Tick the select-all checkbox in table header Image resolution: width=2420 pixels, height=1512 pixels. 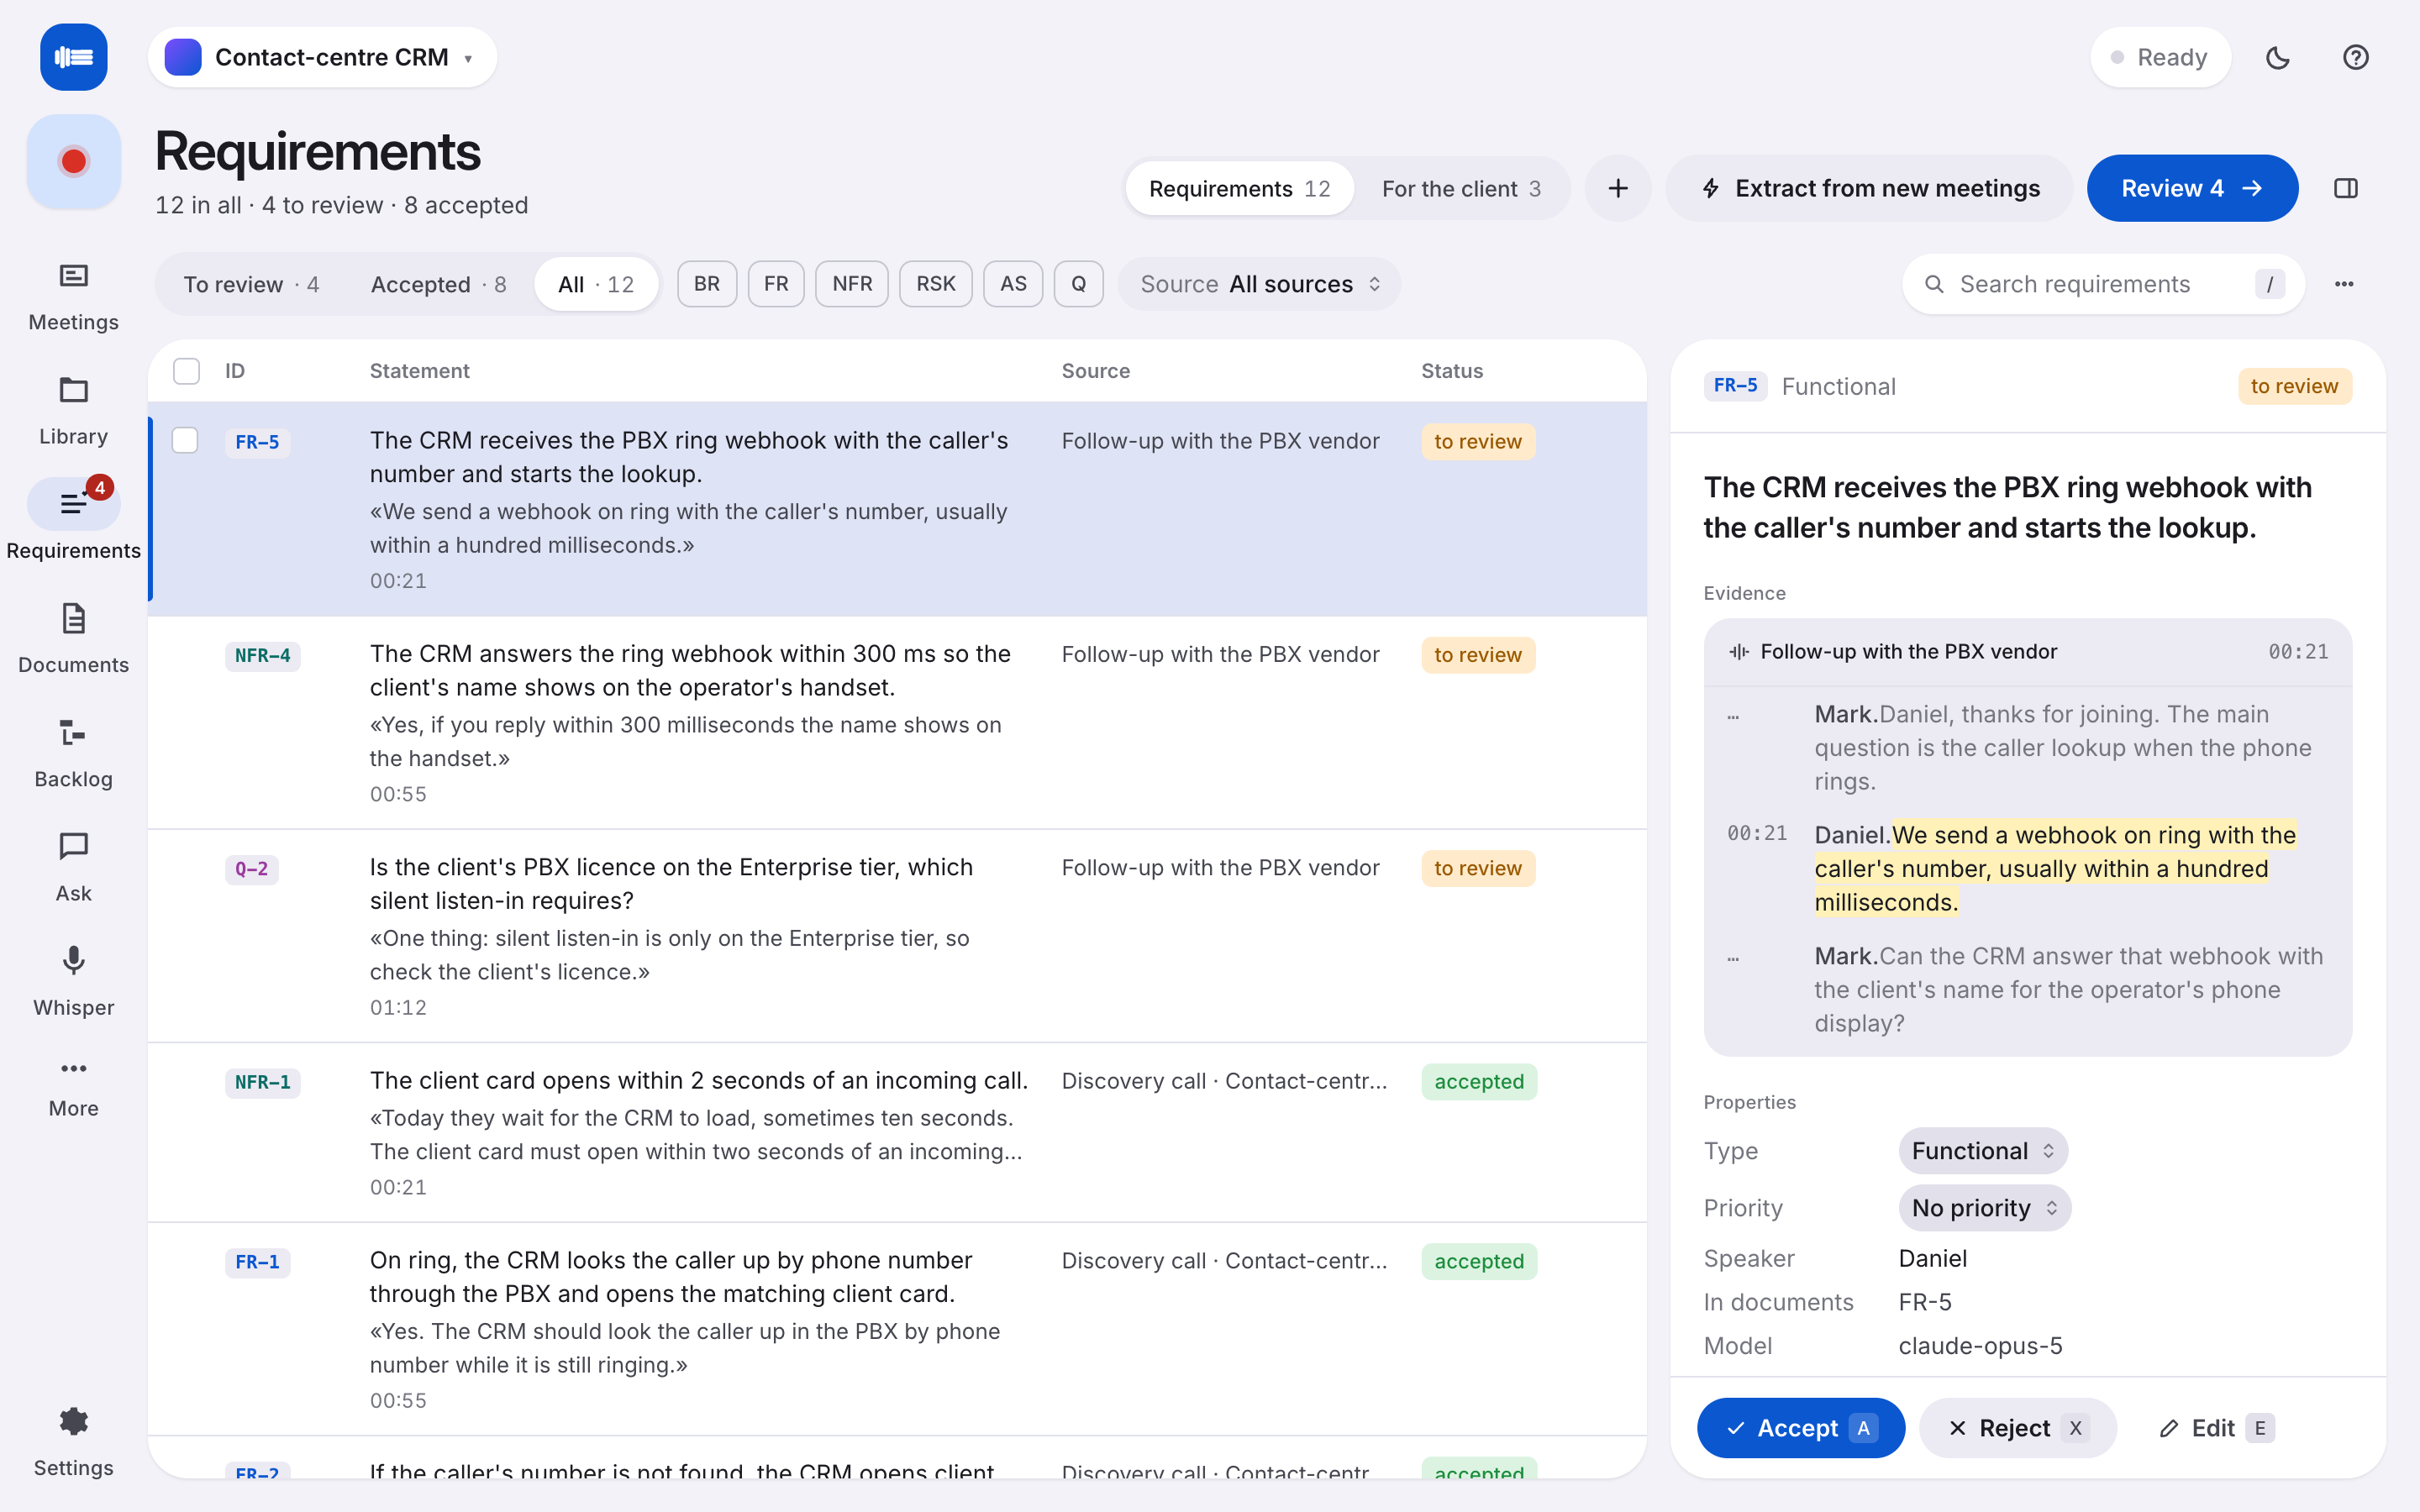186,371
